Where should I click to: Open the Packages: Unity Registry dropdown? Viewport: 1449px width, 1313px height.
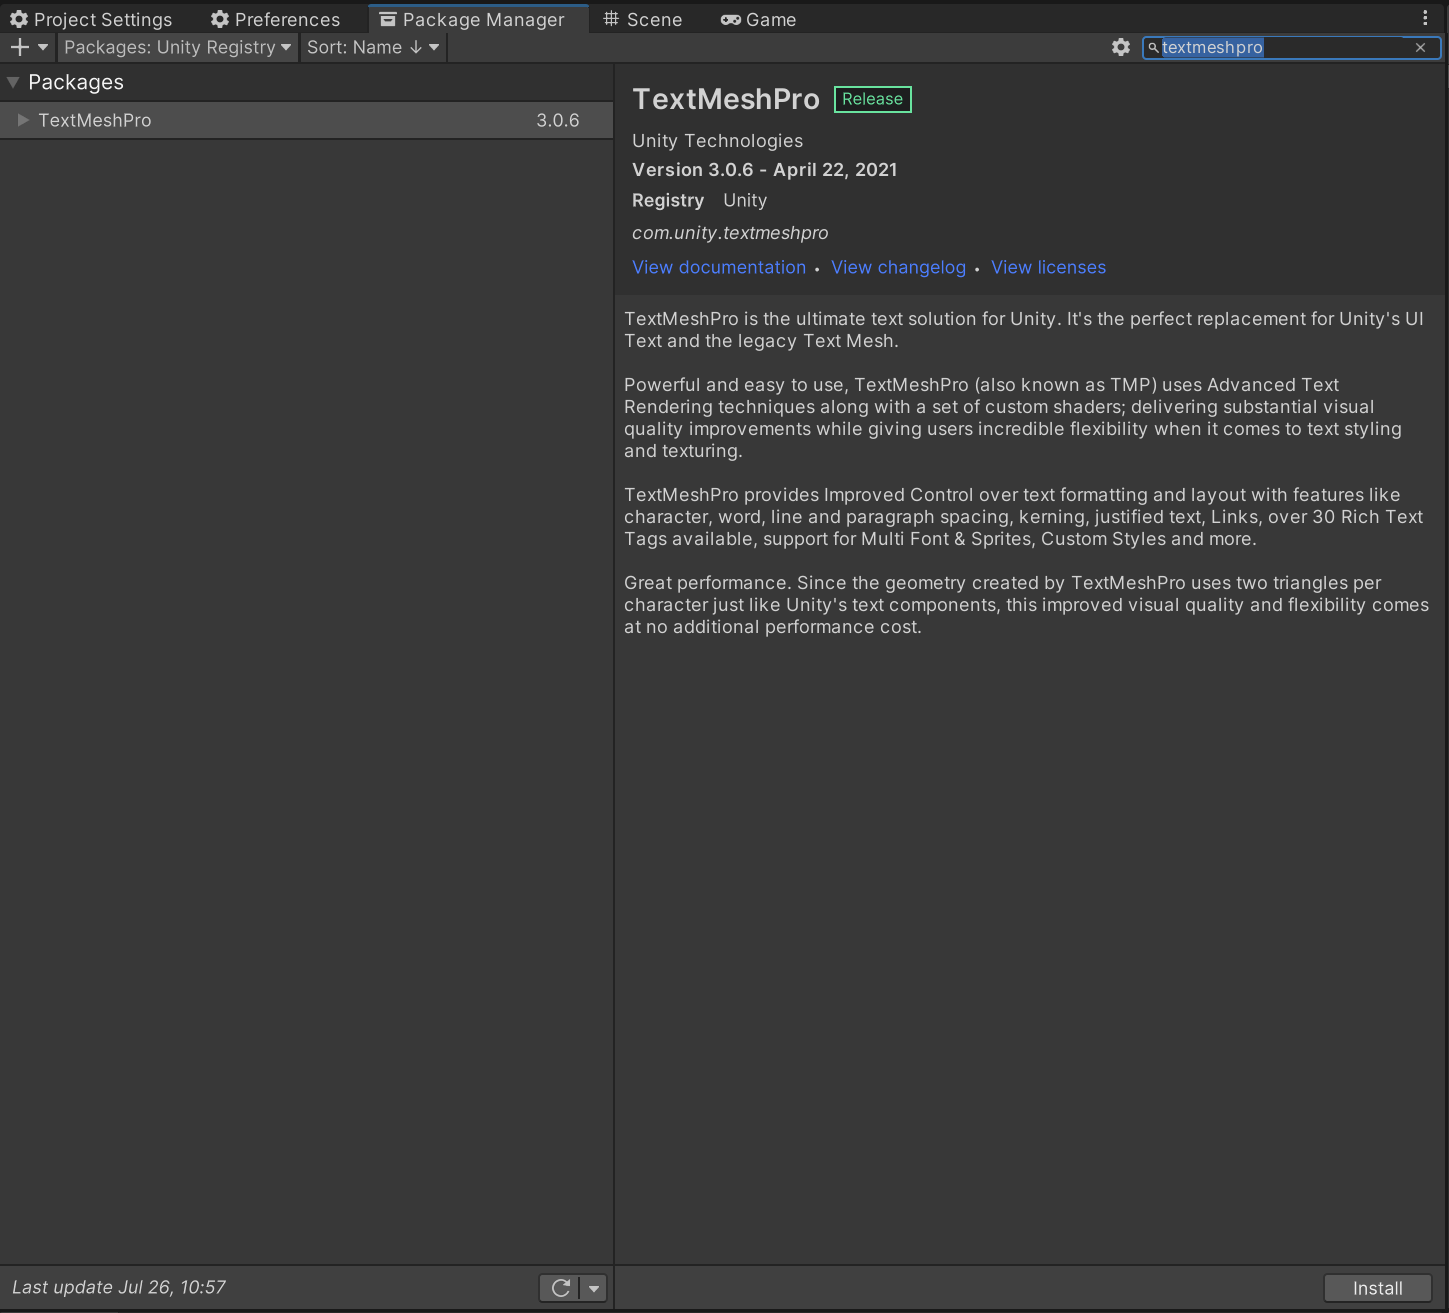[177, 47]
